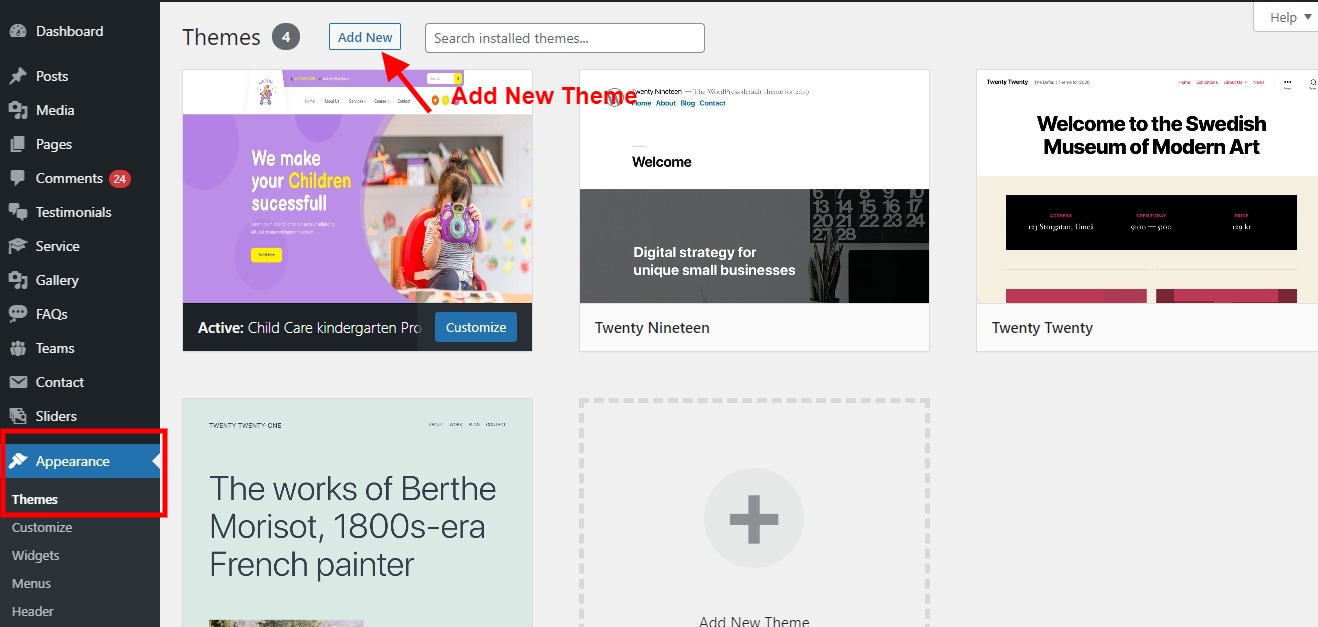Click the Gallery icon in sidebar

[18, 280]
